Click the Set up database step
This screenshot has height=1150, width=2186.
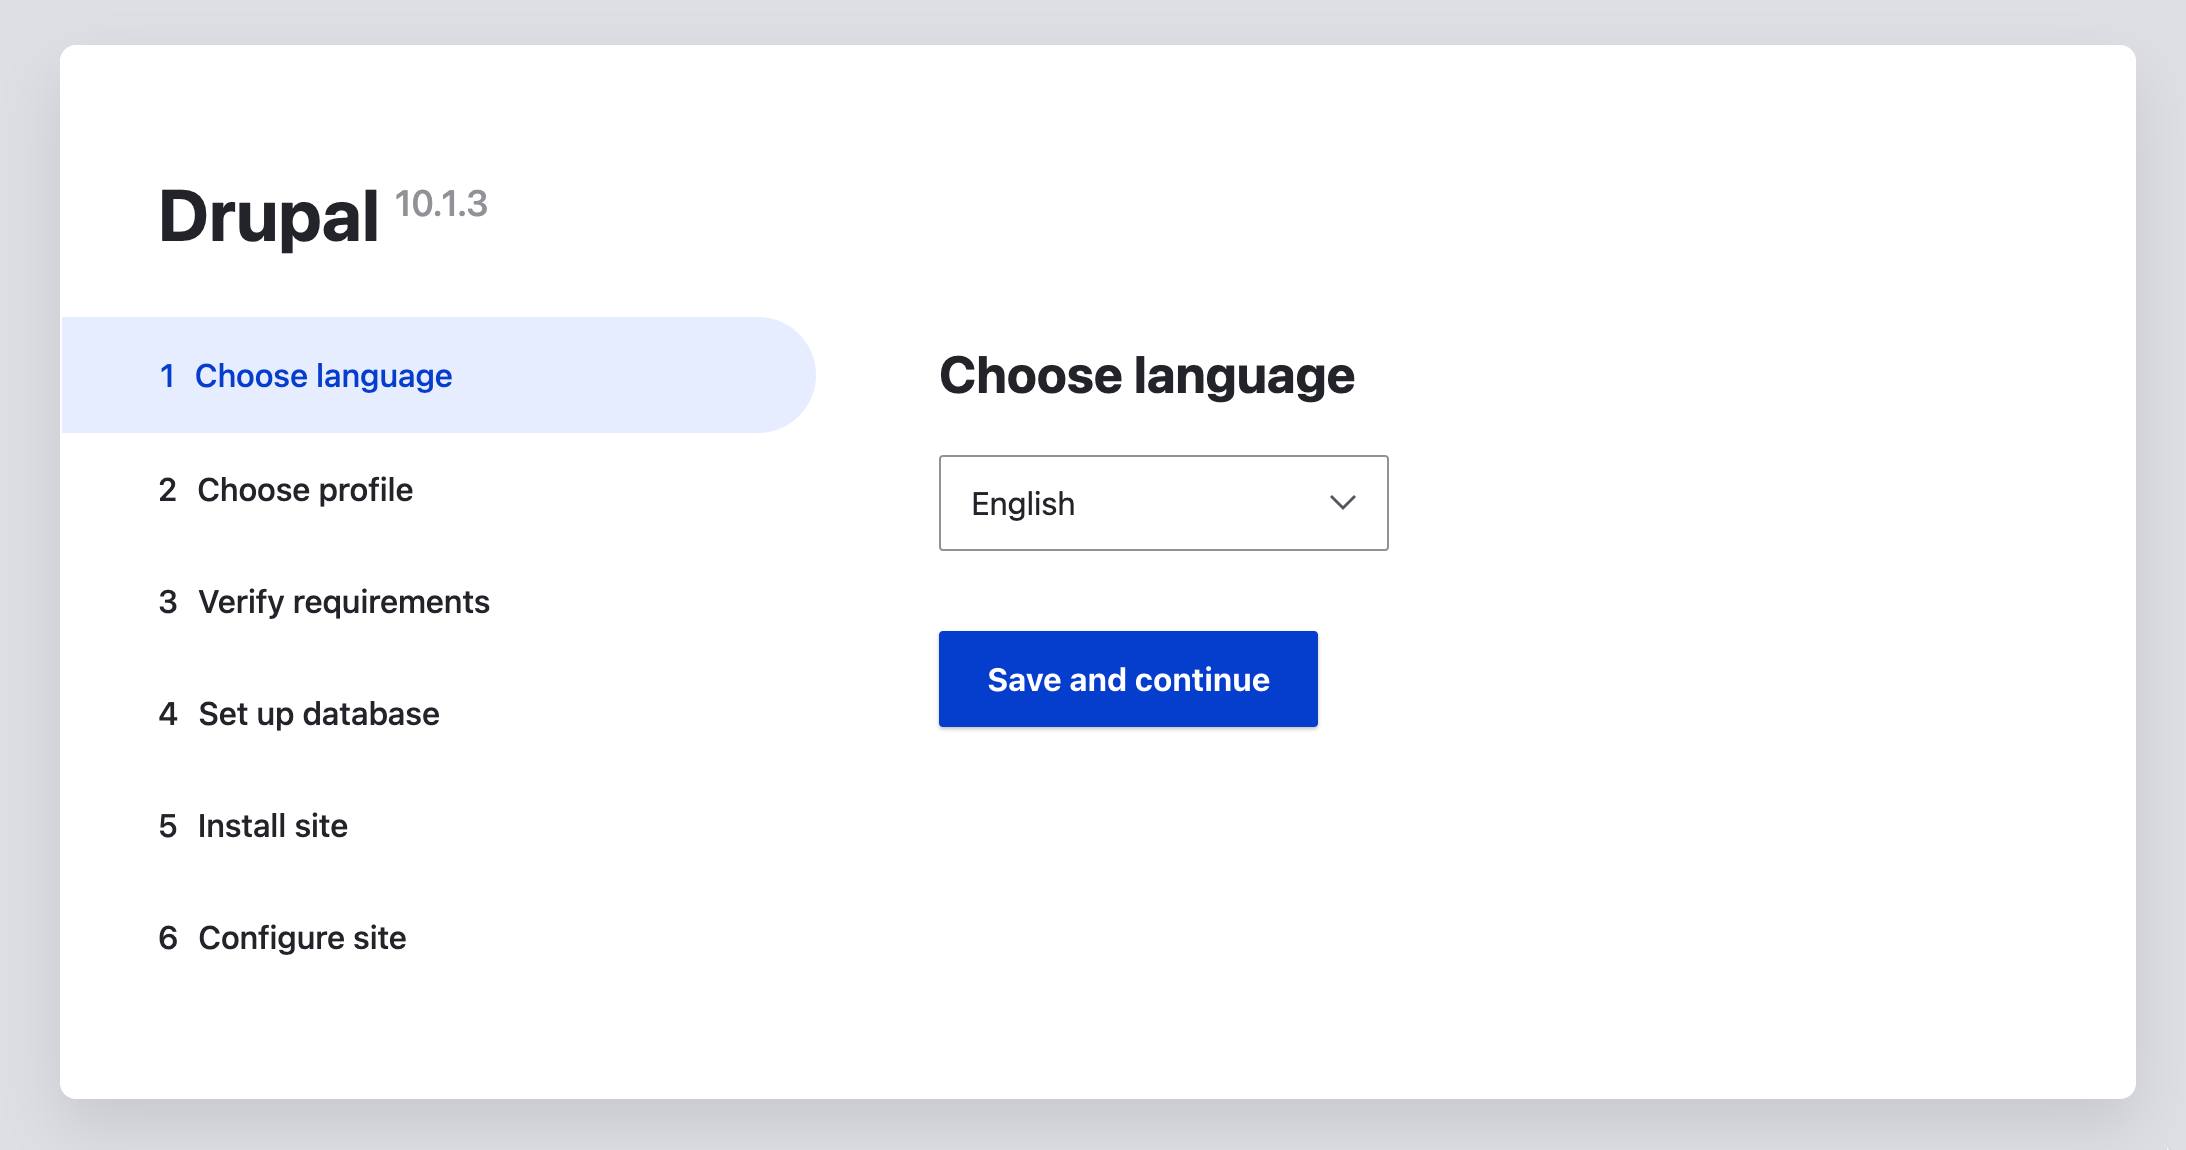tap(318, 714)
